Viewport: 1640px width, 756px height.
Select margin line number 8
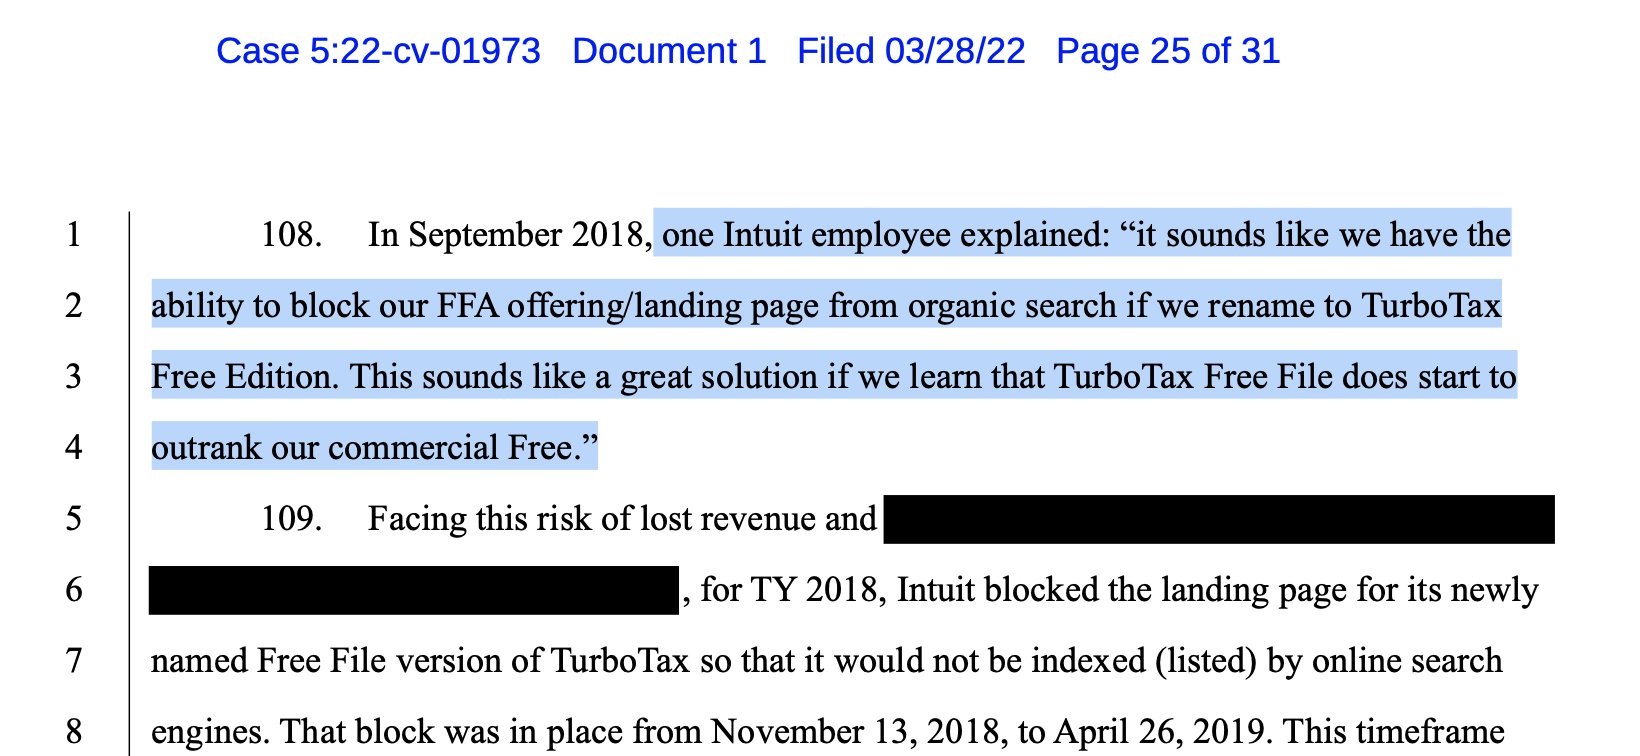73,732
